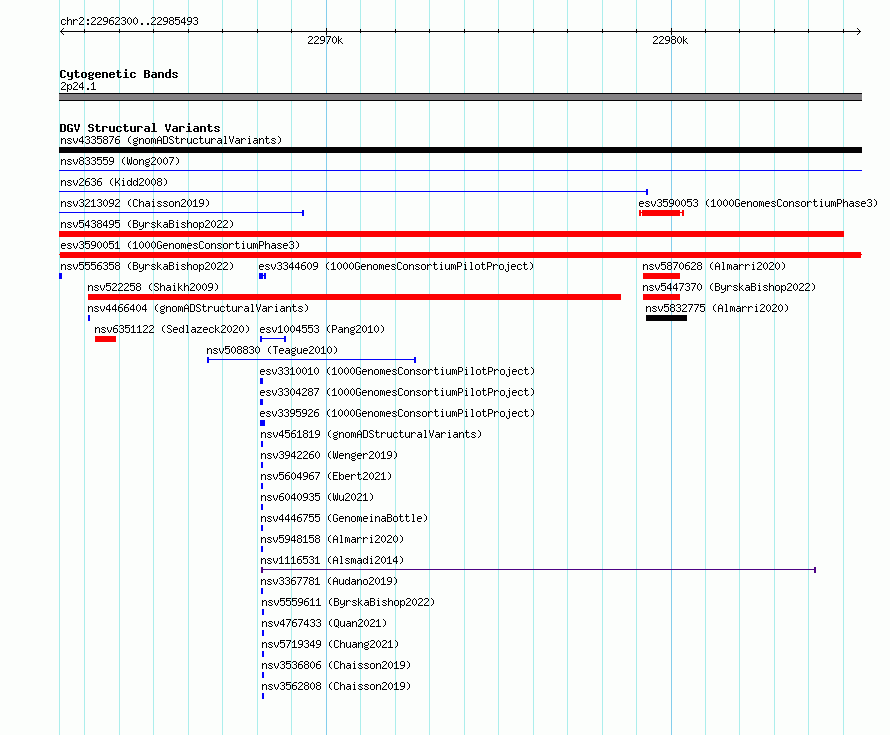Click the nsv3536806 (Chaisson2019) label
Image resolution: width=890 pixels, height=735 pixels.
pos(336,665)
